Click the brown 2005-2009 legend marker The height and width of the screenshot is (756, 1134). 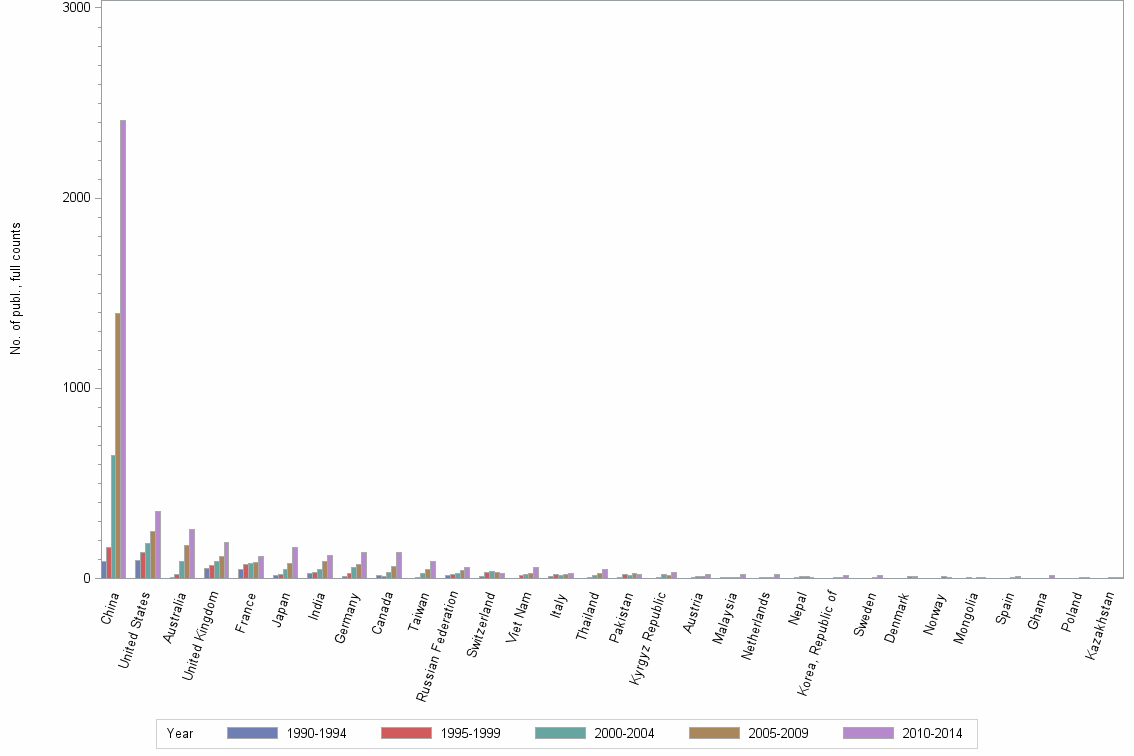(713, 733)
